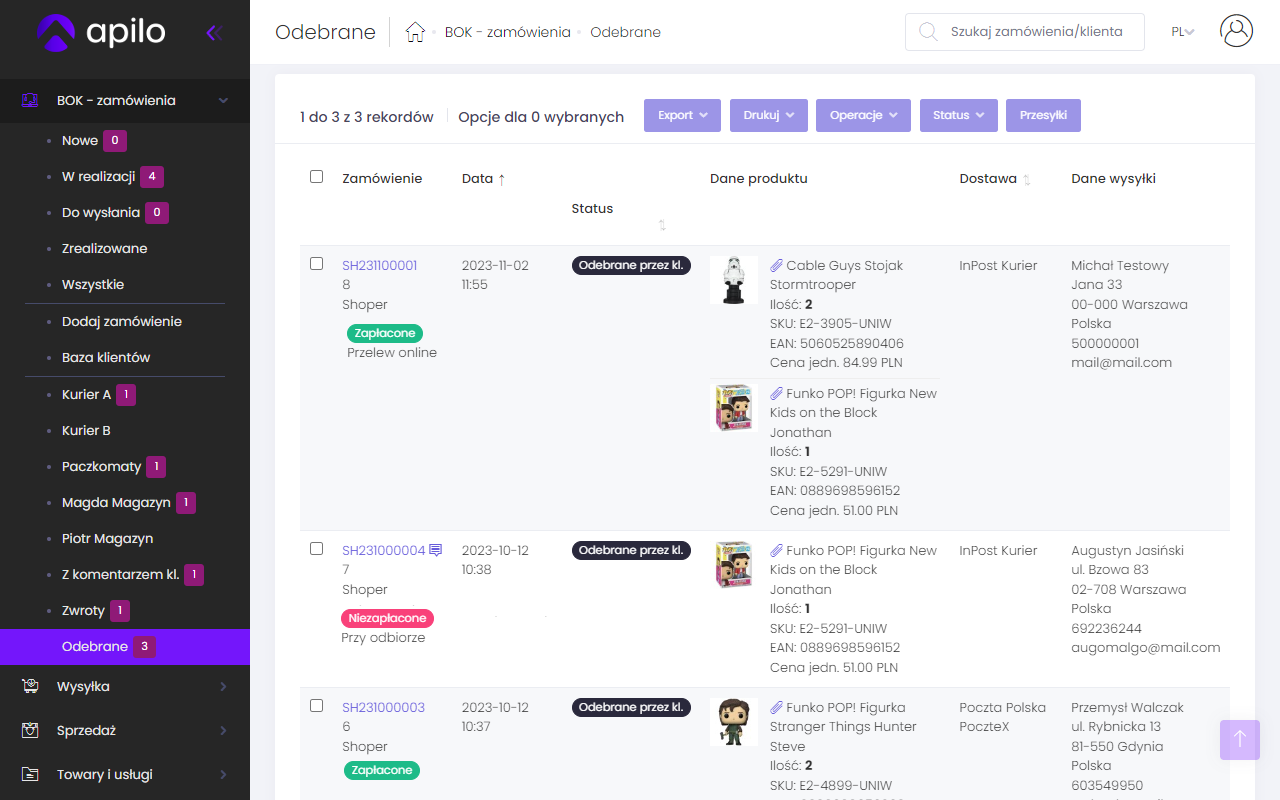This screenshot has height=800, width=1280.
Task: Check the row checkbox of order SH231000004
Action: 316,548
